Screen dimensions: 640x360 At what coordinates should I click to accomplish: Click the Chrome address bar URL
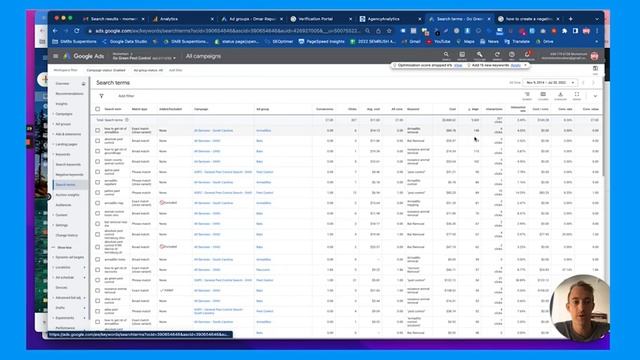227,31
